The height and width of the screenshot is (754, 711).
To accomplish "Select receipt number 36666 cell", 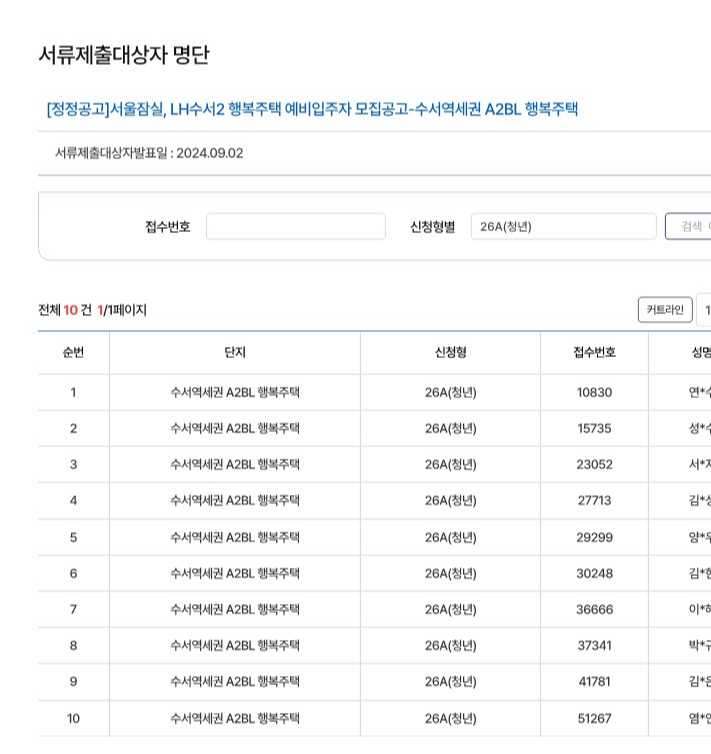I will 594,609.
